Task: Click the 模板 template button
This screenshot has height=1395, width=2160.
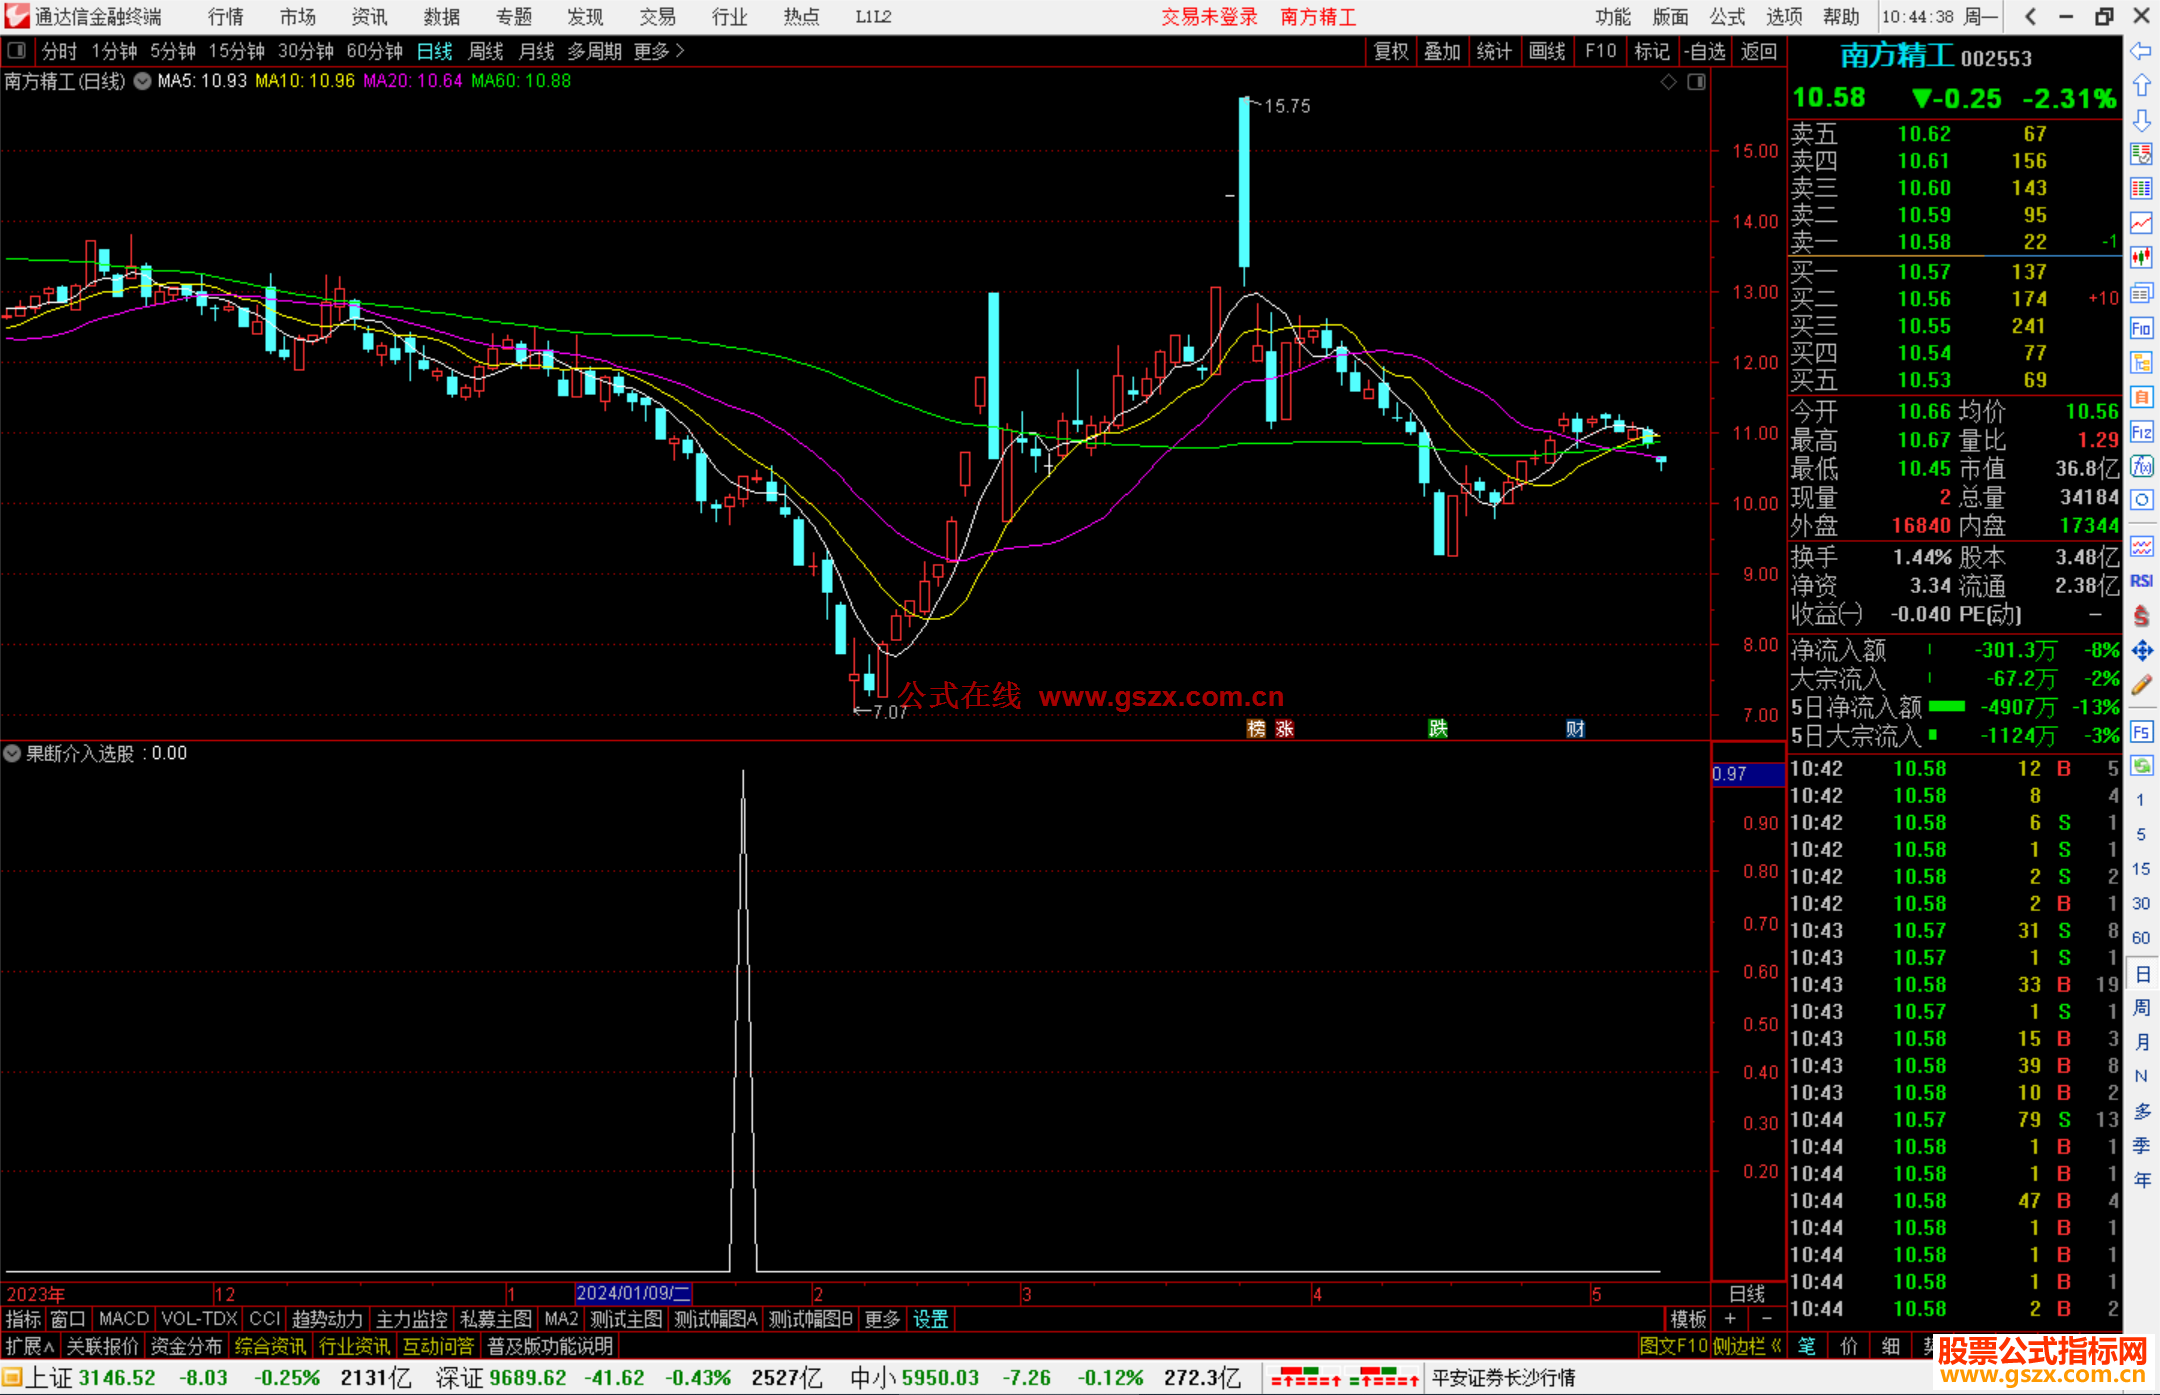Action: pyautogui.click(x=1688, y=1319)
